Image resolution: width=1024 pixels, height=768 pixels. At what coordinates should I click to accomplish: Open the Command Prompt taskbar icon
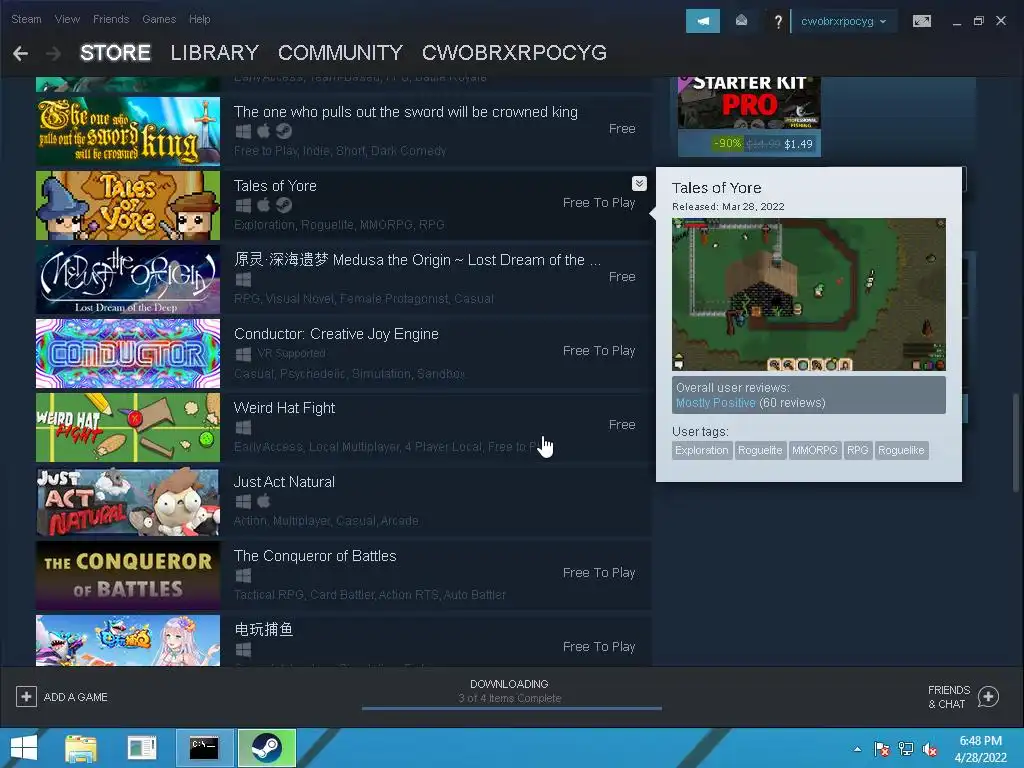tap(204, 748)
